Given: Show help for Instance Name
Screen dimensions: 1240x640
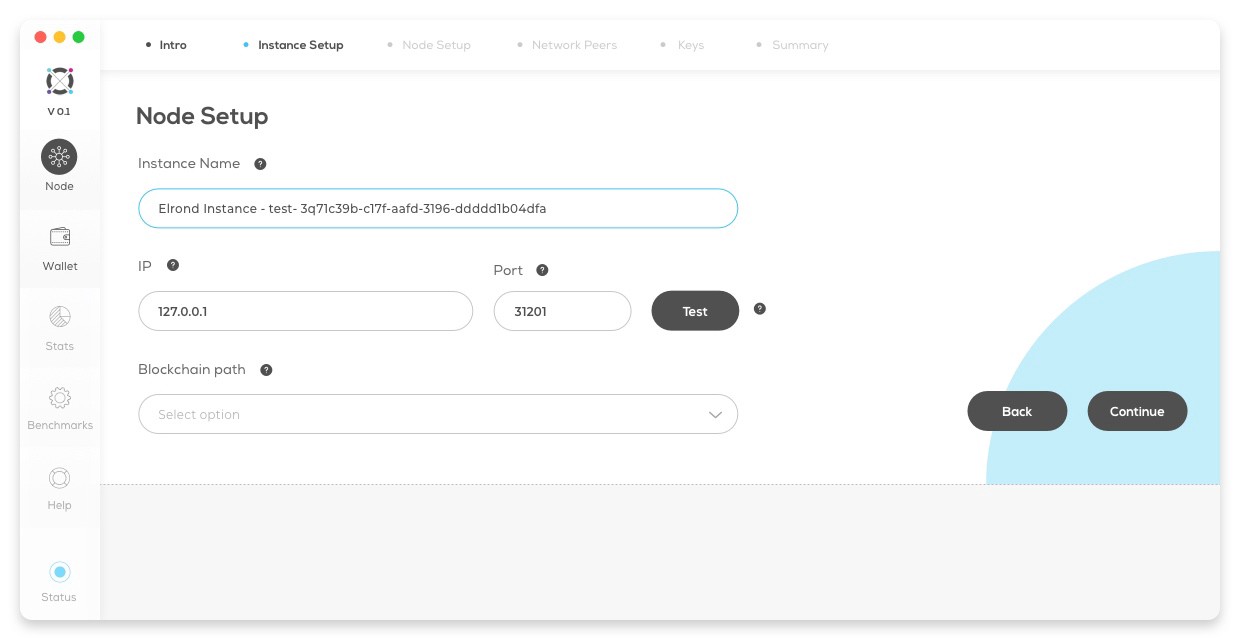Looking at the screenshot, I should coord(260,164).
